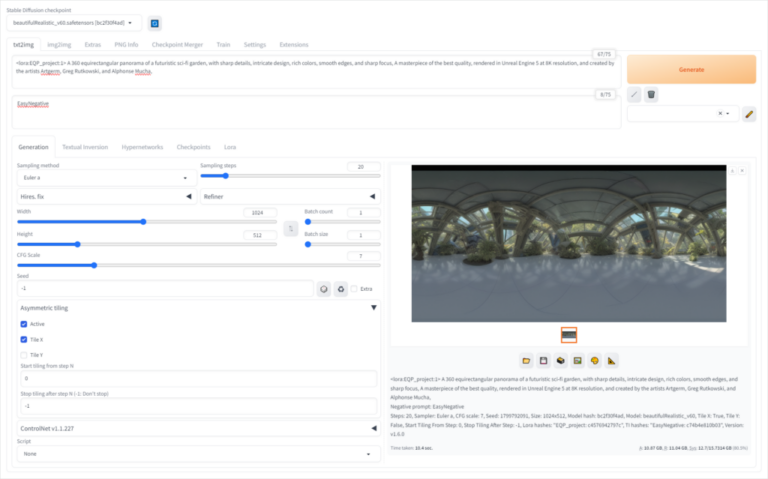Swap width and height values
Image resolution: width=768 pixels, height=479 pixels.
pyautogui.click(x=290, y=229)
